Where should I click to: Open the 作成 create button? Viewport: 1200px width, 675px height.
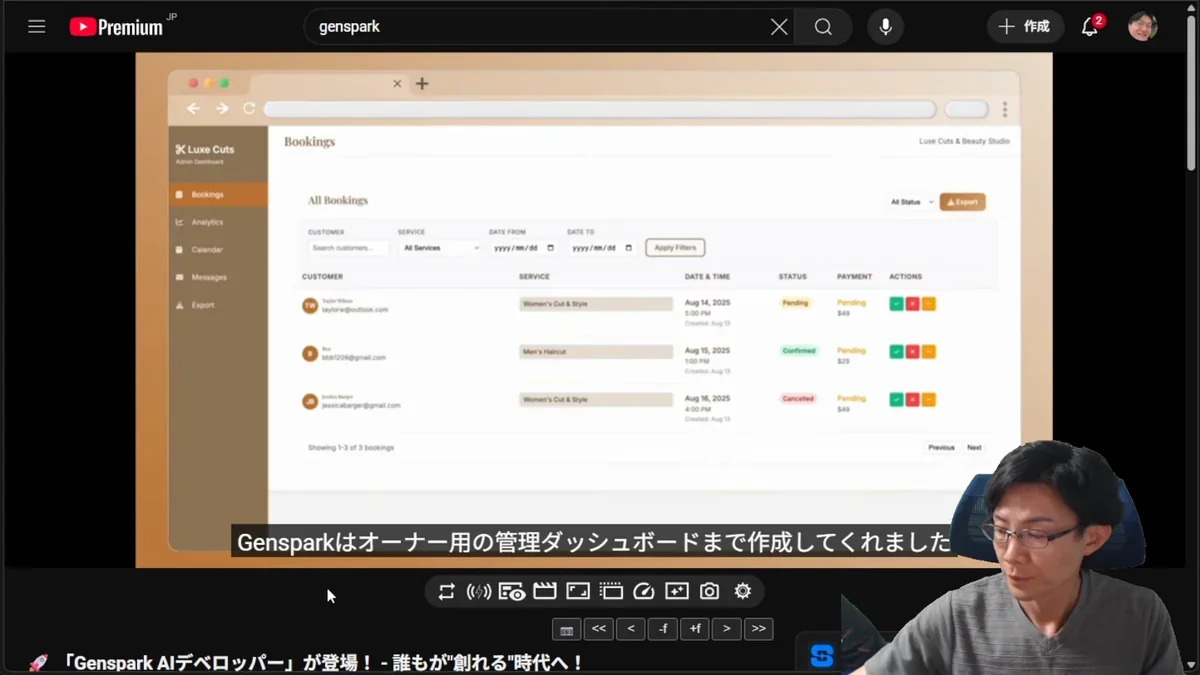pyautogui.click(x=1025, y=27)
